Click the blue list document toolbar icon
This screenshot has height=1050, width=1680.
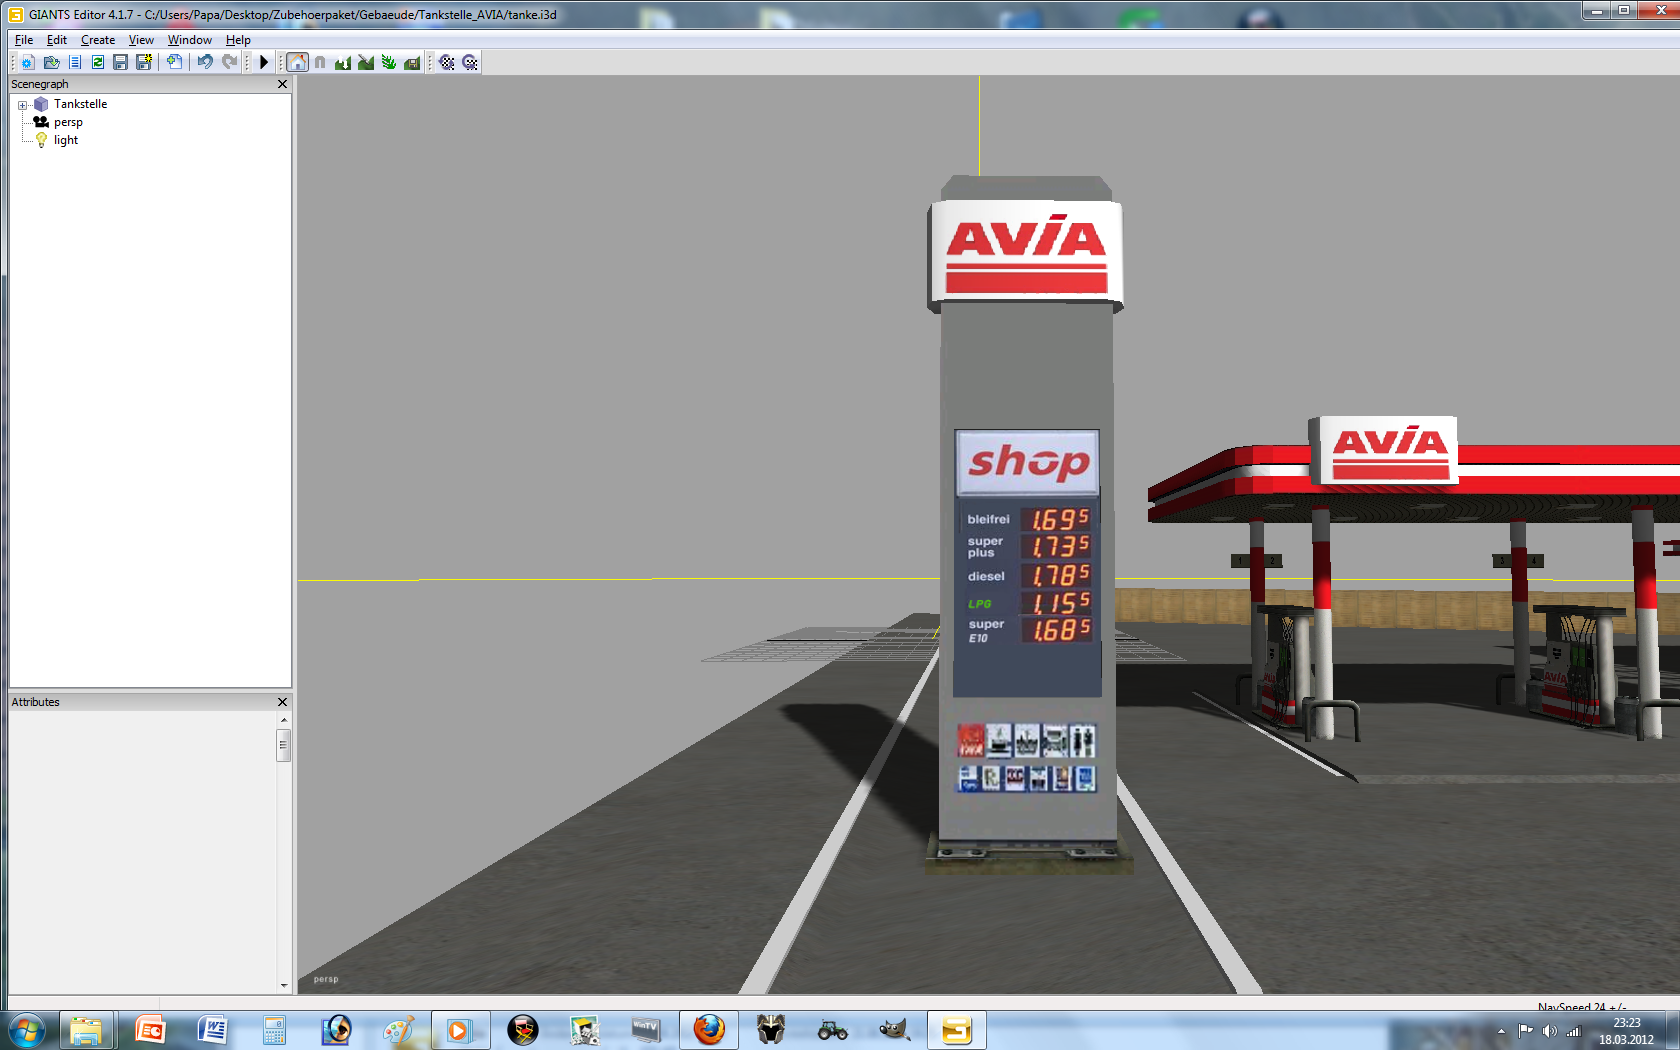pos(75,62)
